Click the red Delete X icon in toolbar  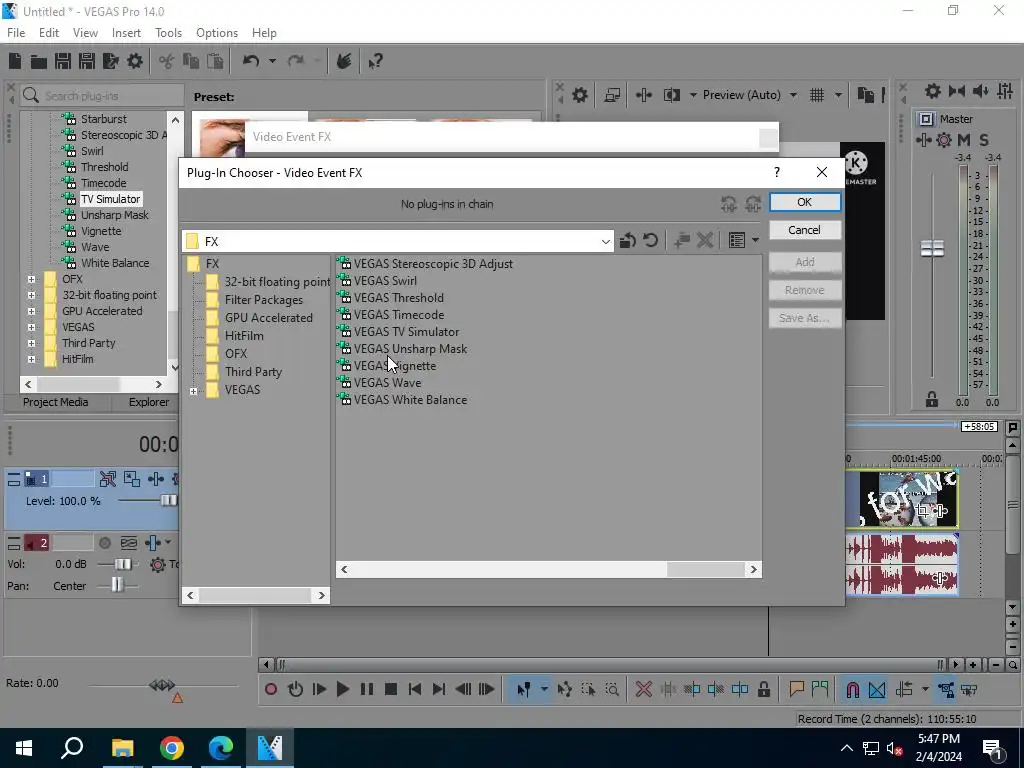pyautogui.click(x=643, y=689)
